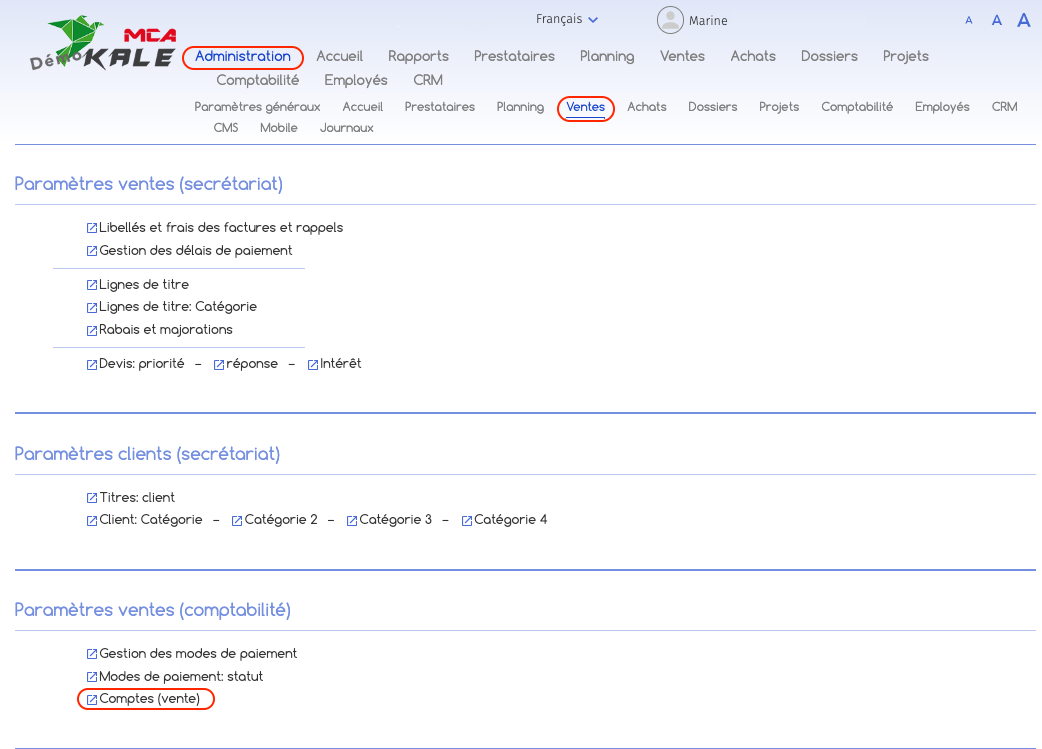Open Gestion des délais de paiement link
Viewport: 1042px width, 749px height.
pyautogui.click(x=195, y=251)
